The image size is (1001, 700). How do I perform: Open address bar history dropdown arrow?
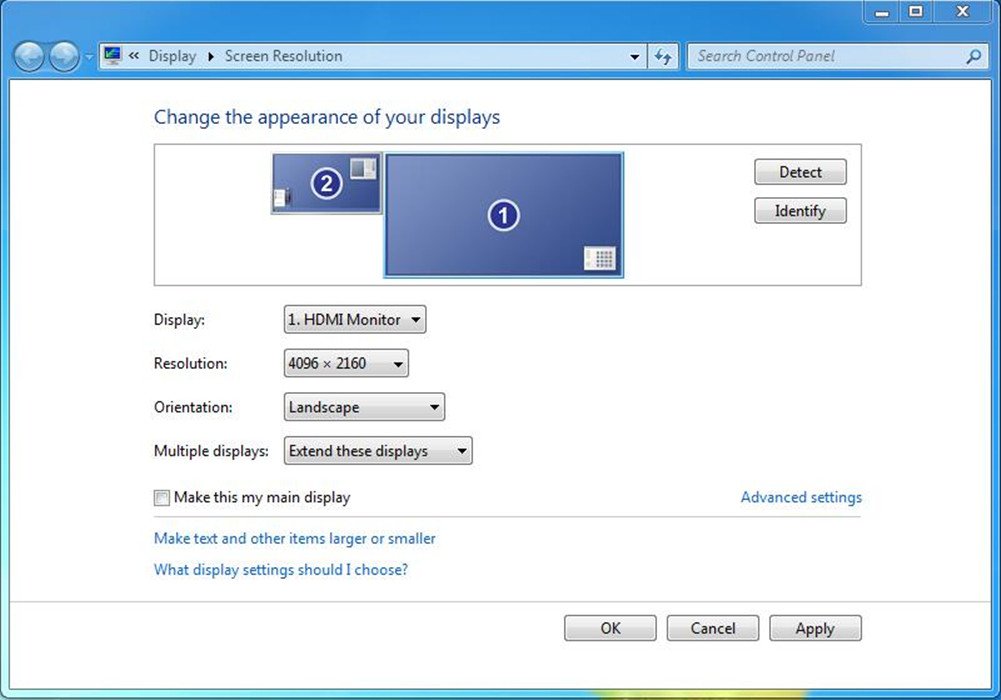point(635,57)
